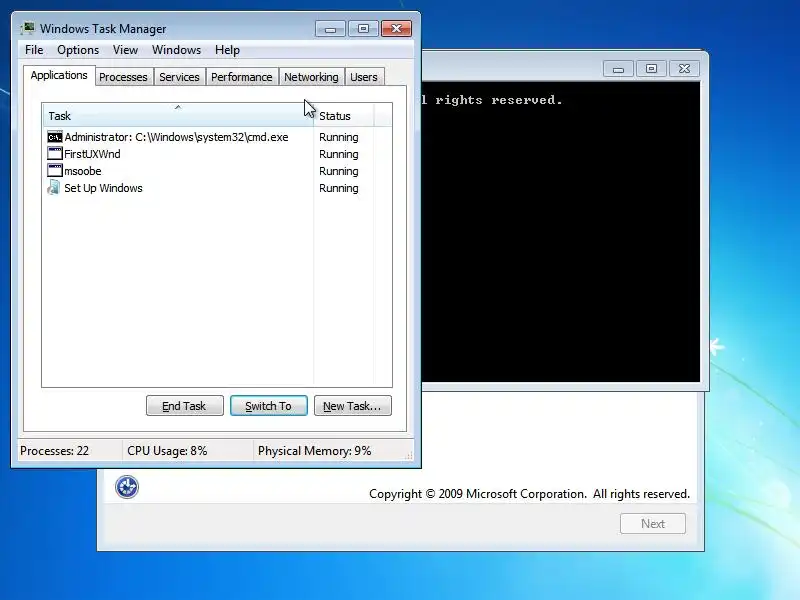Maximize the command prompt window

click(x=652, y=68)
